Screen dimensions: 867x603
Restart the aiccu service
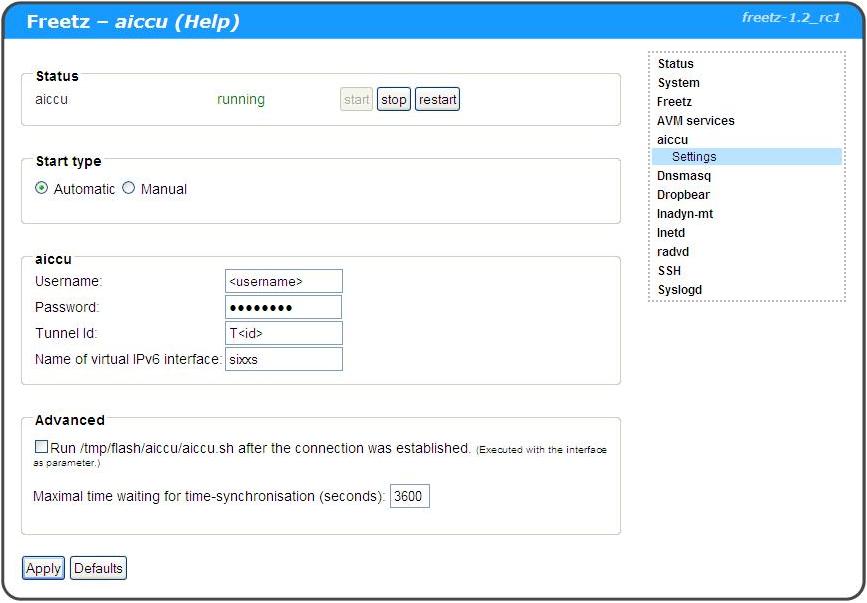437,99
